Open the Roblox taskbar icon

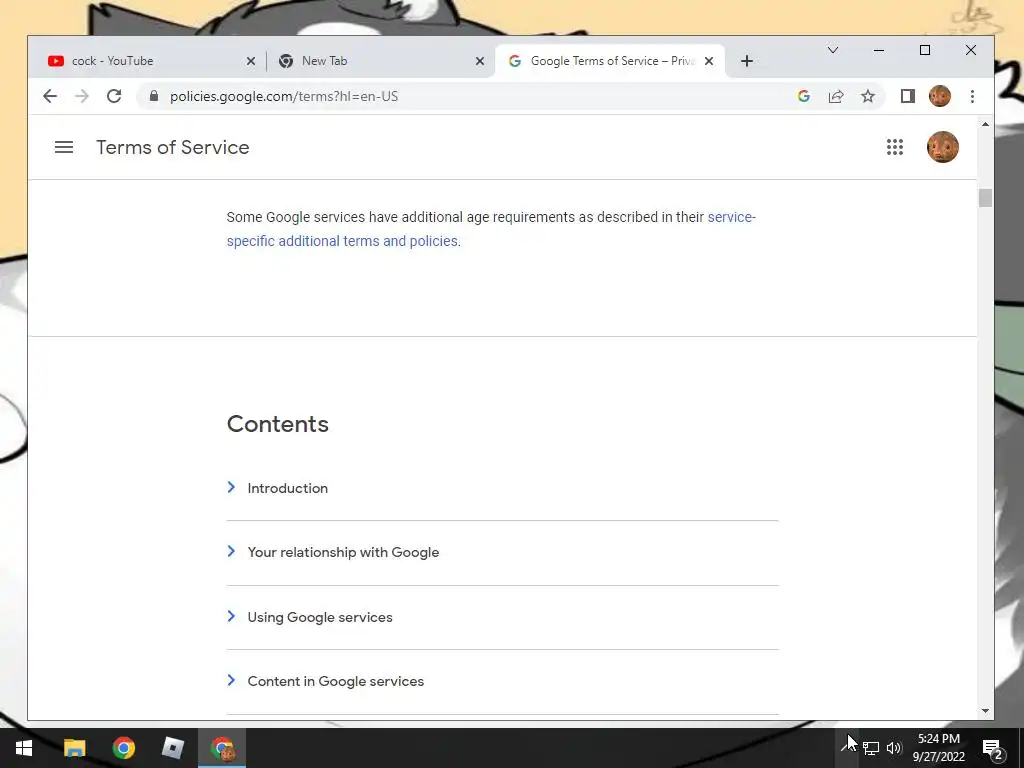pyautogui.click(x=172, y=748)
